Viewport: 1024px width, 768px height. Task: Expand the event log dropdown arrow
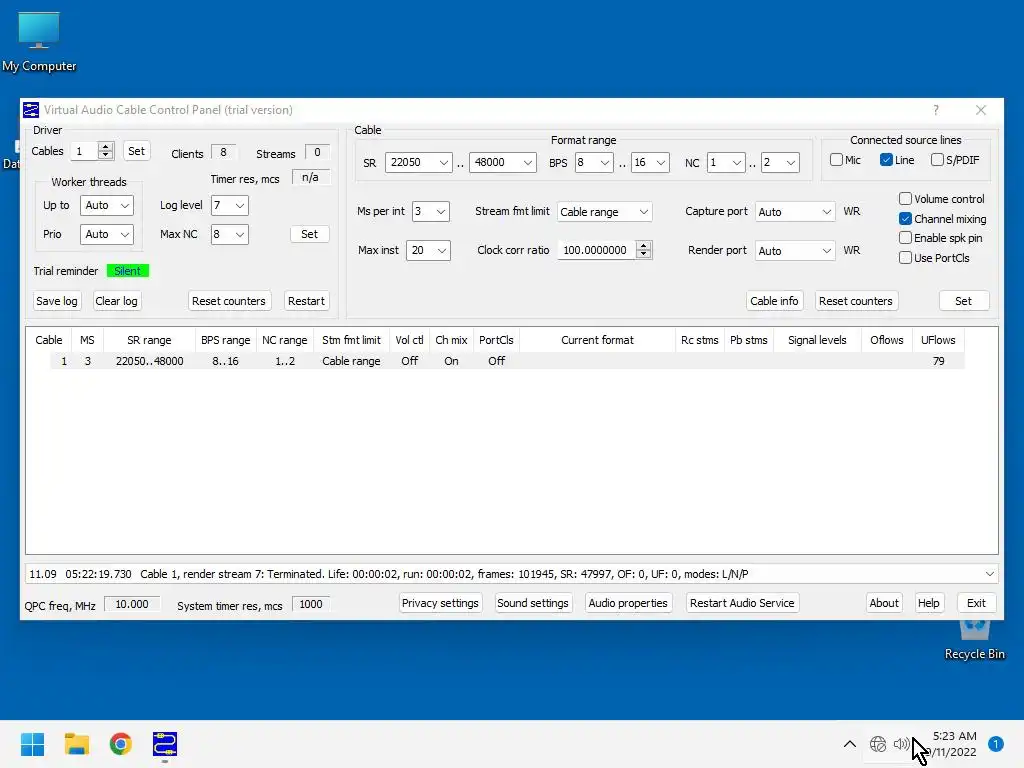coord(989,574)
